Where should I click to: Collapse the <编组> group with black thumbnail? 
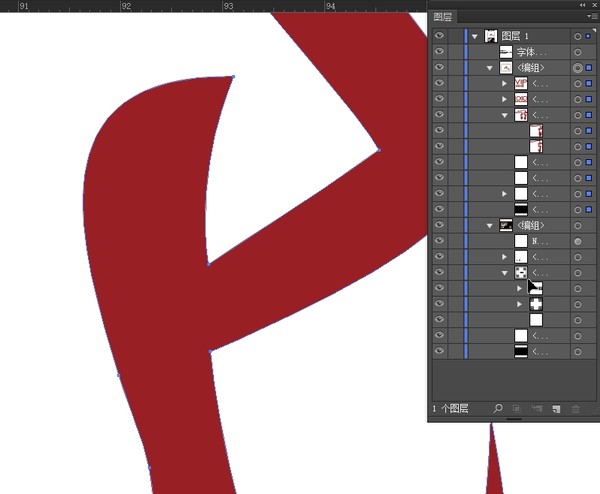489,226
